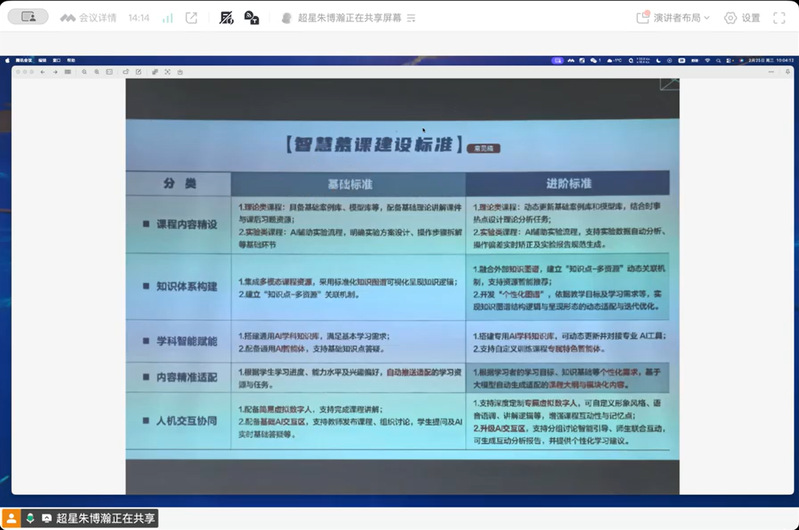Open 设置 with the gear icon
The image size is (799, 530).
coord(742,18)
